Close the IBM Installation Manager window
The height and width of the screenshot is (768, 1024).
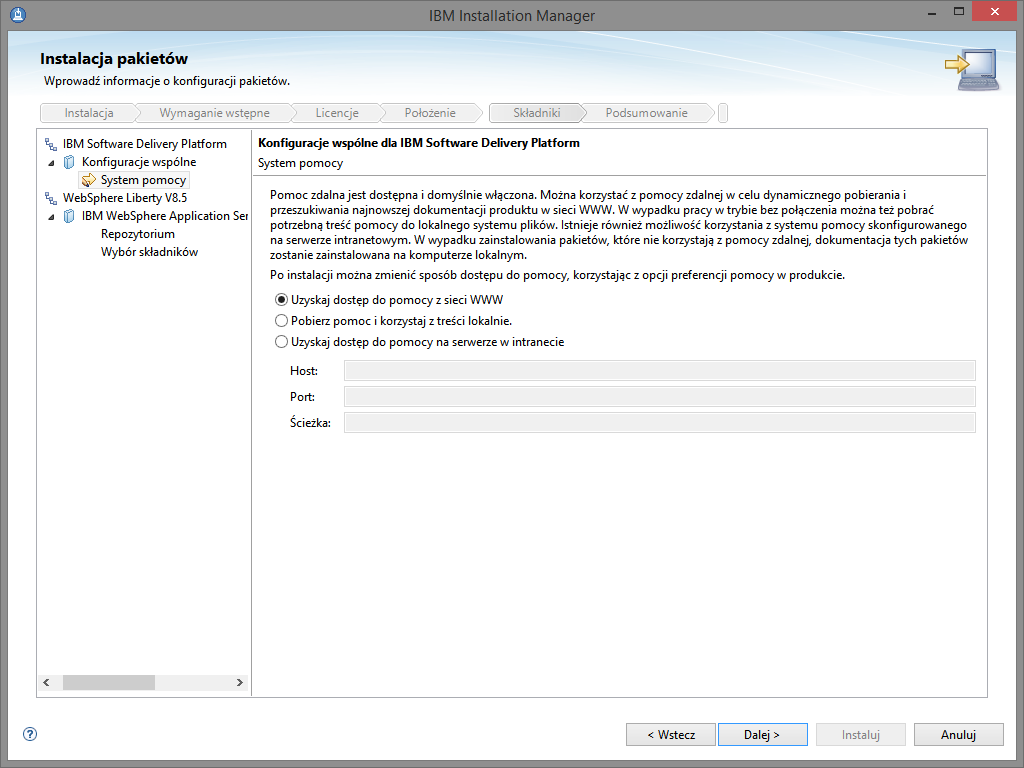point(995,12)
